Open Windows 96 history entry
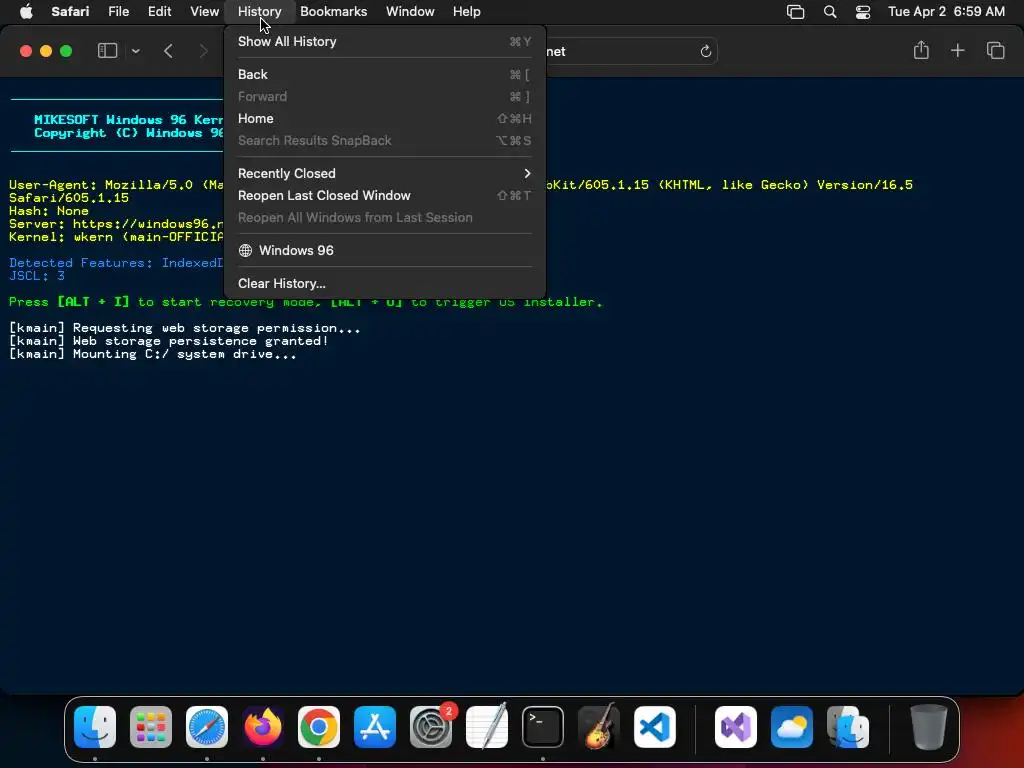 (x=385, y=251)
